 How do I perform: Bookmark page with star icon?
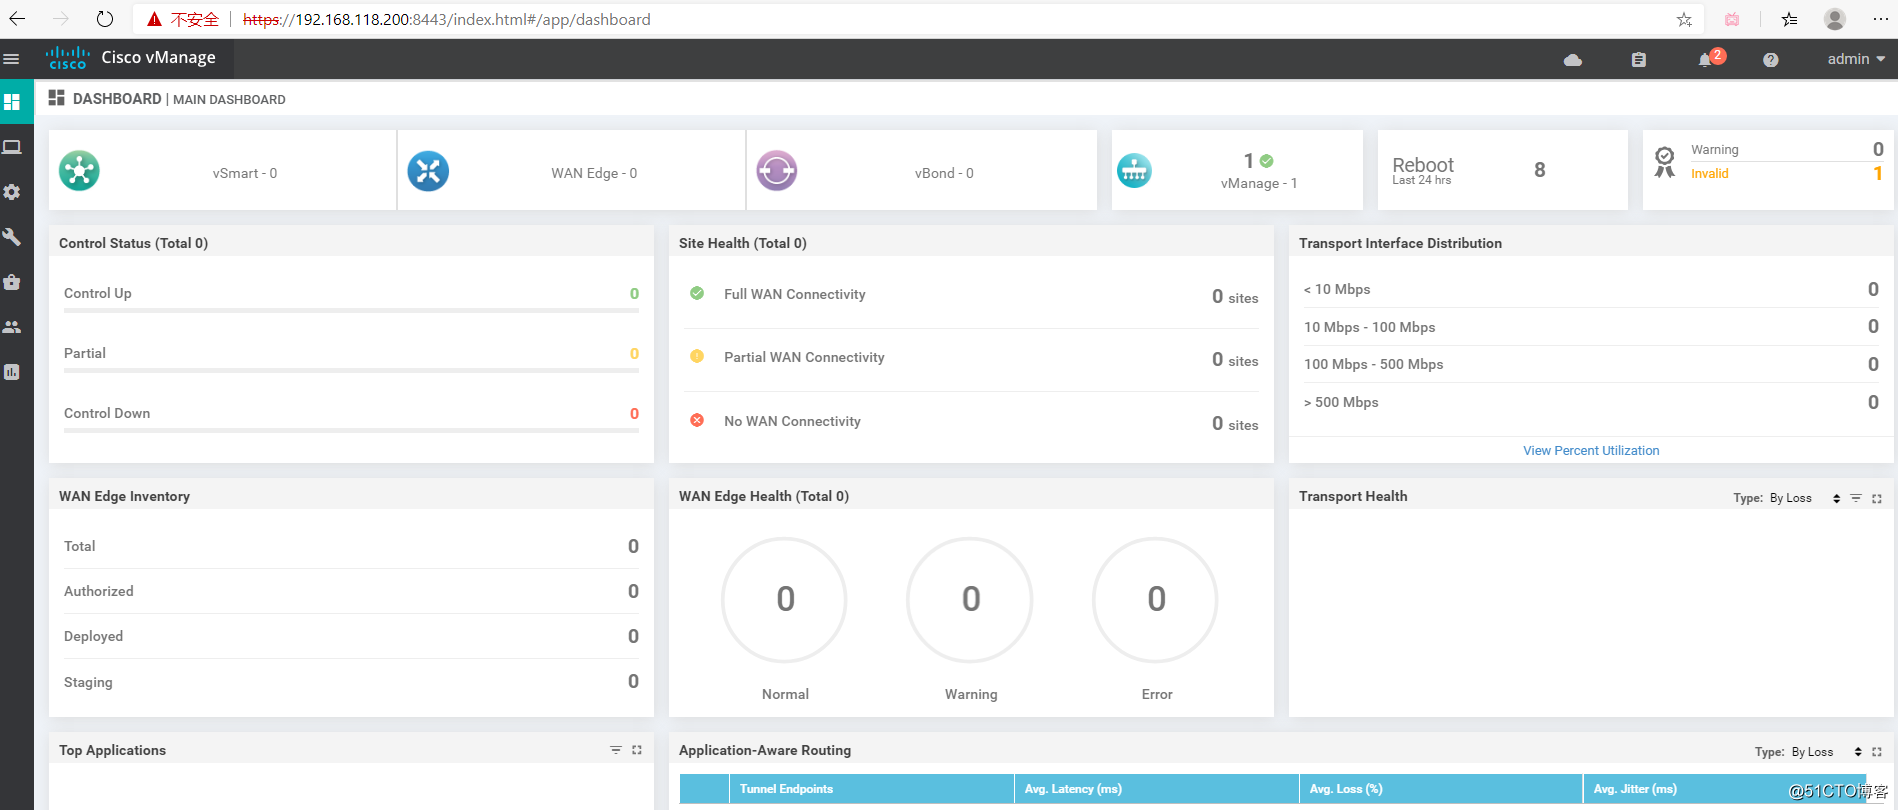[1684, 19]
